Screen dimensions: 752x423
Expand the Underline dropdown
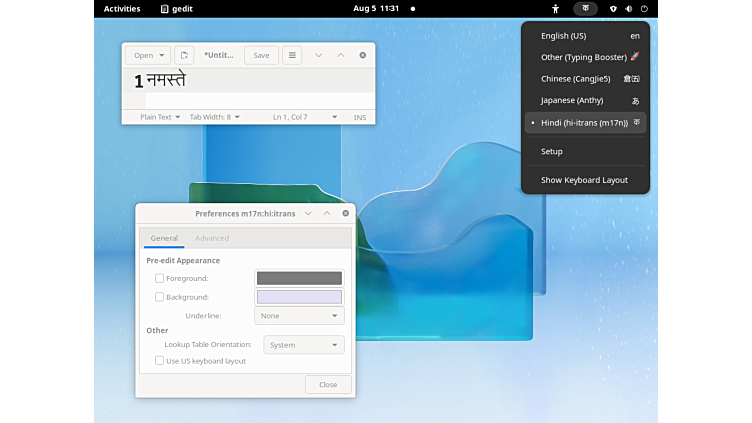click(x=300, y=316)
